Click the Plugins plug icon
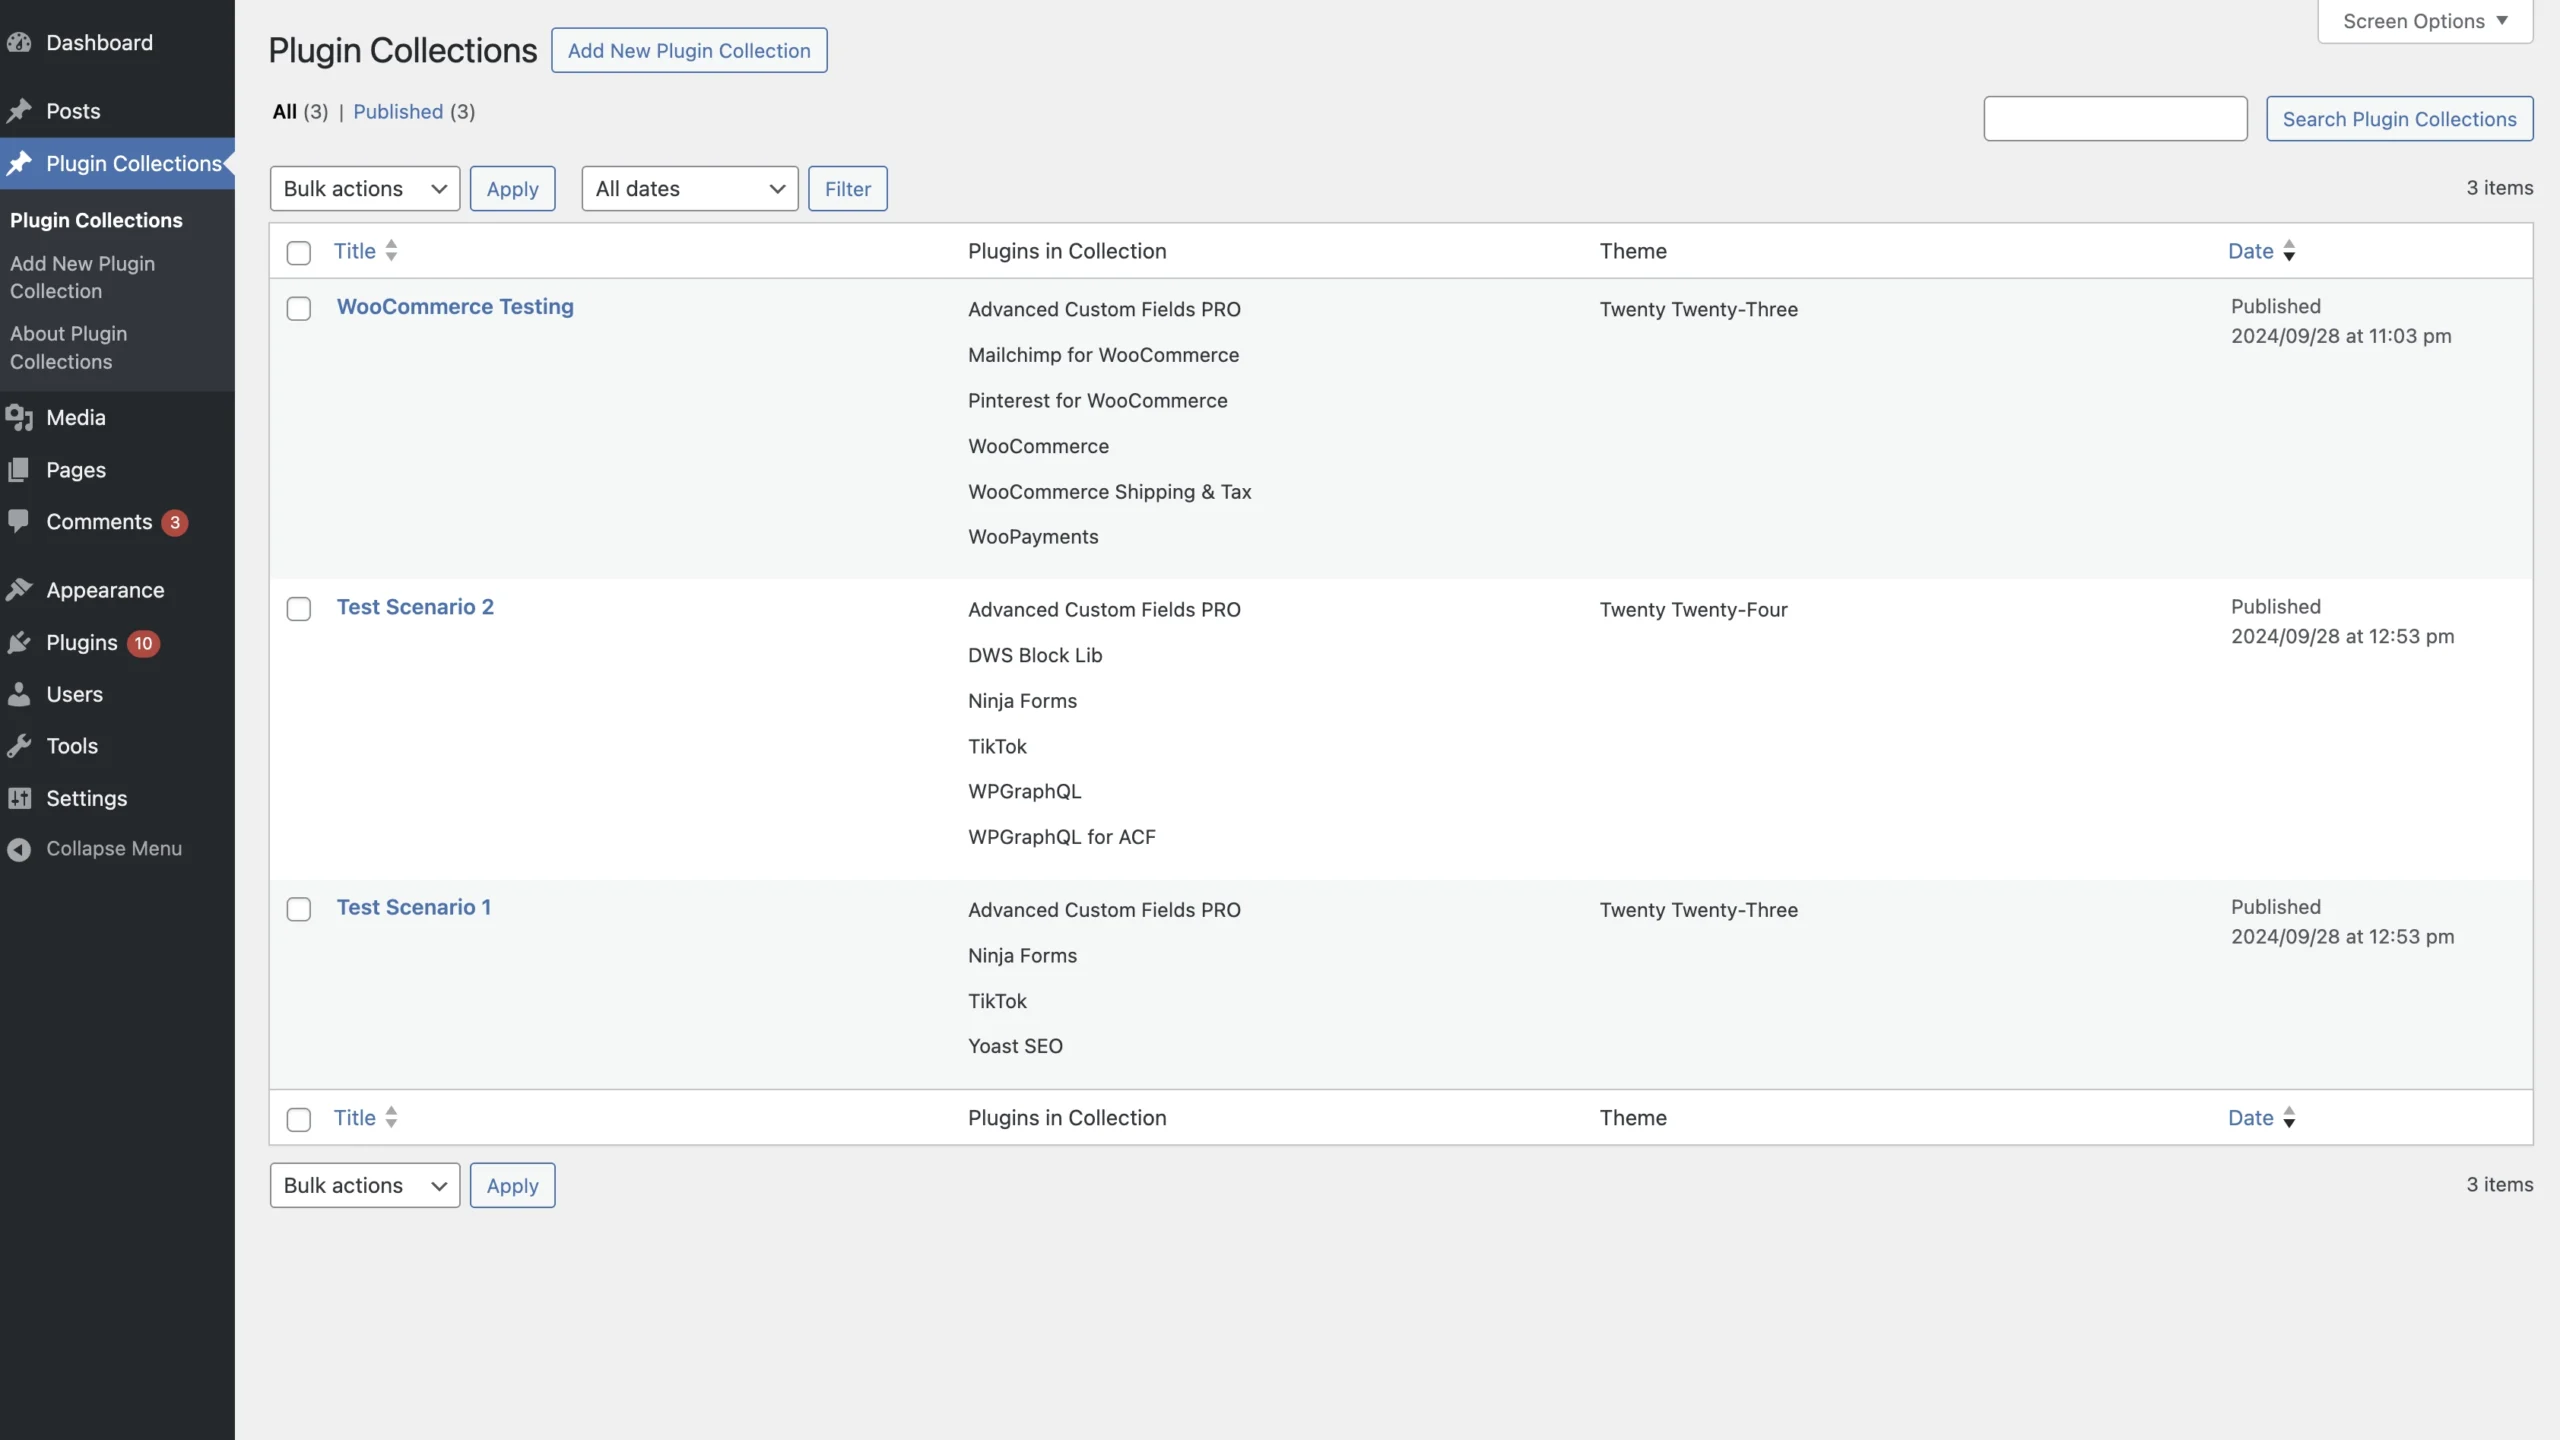 (x=19, y=643)
